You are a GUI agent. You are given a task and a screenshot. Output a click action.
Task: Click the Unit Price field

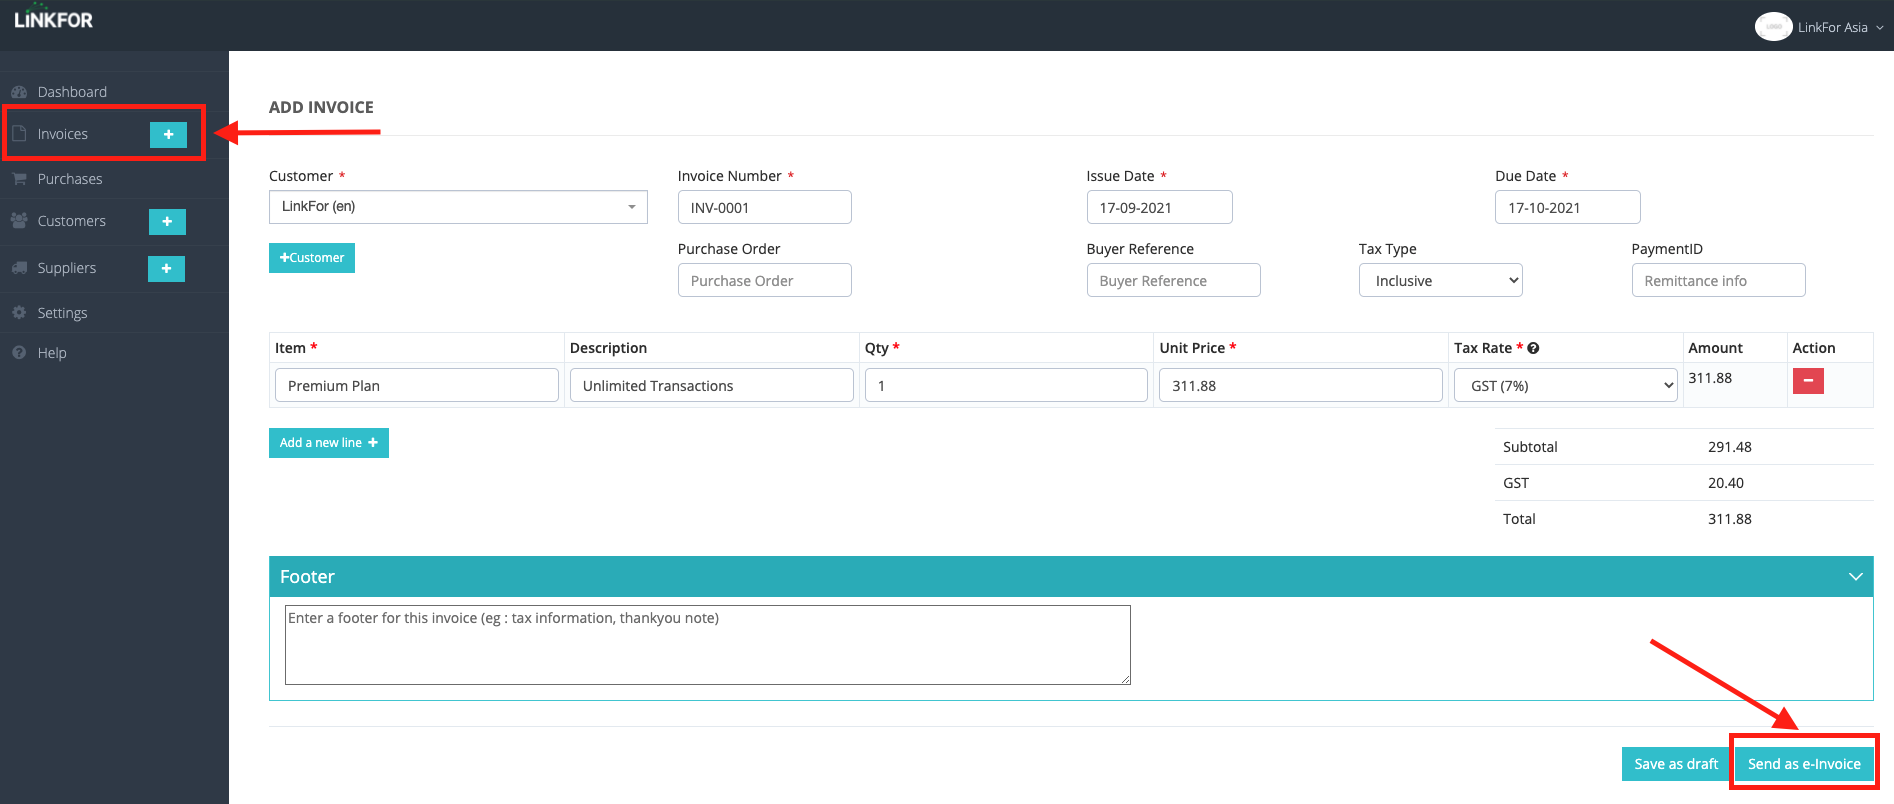tap(1301, 385)
